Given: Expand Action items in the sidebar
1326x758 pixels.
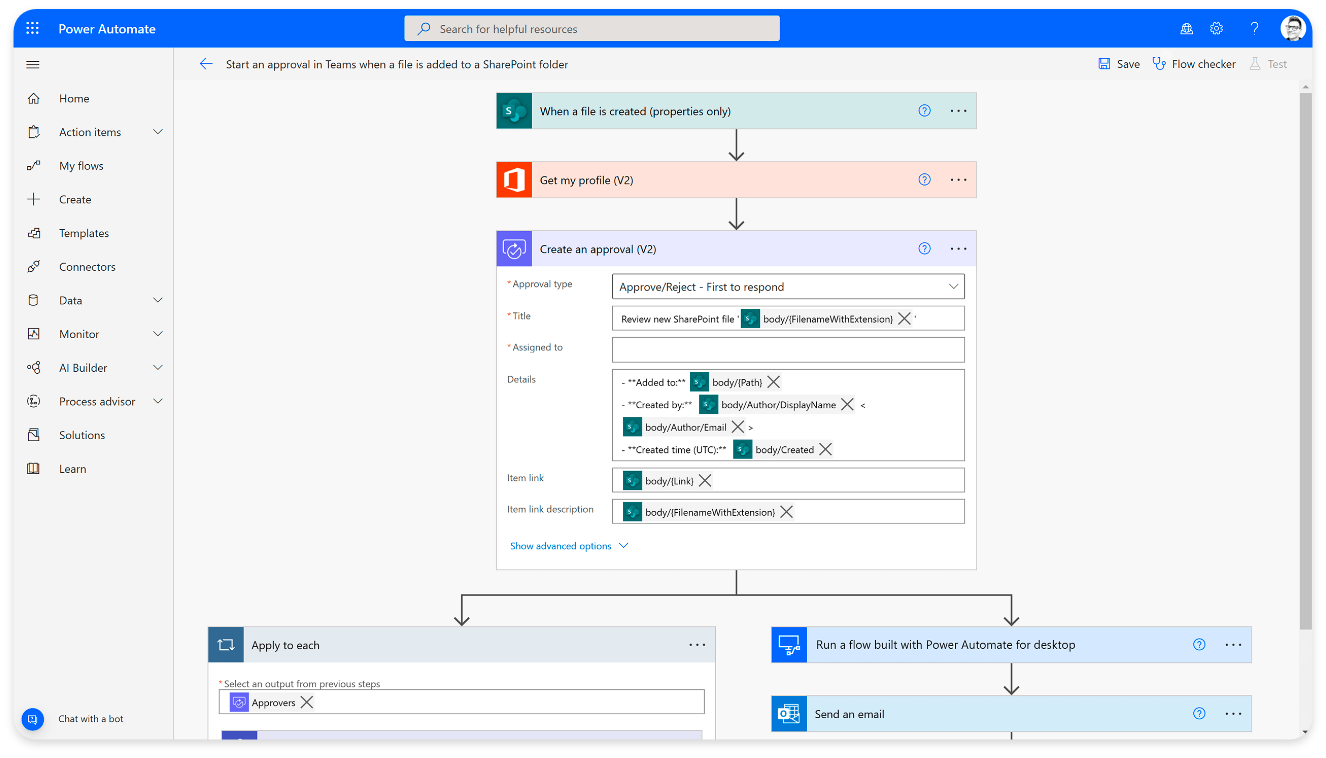Looking at the screenshot, I should (x=158, y=132).
